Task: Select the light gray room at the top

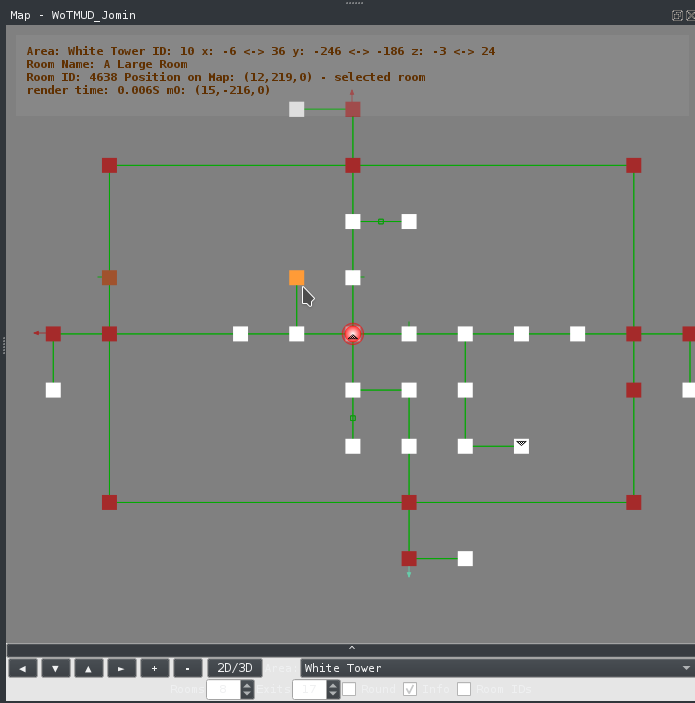Action: (296, 109)
